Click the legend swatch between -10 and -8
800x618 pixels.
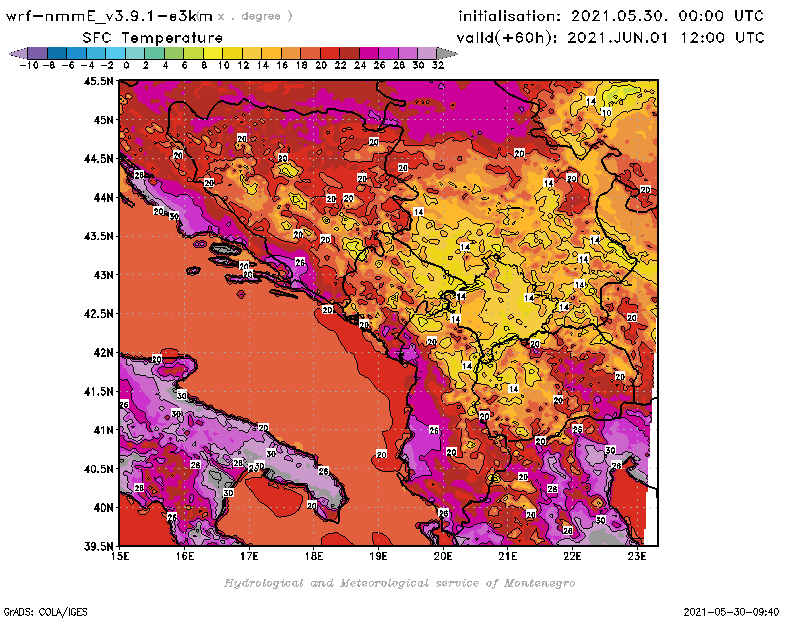click(38, 53)
